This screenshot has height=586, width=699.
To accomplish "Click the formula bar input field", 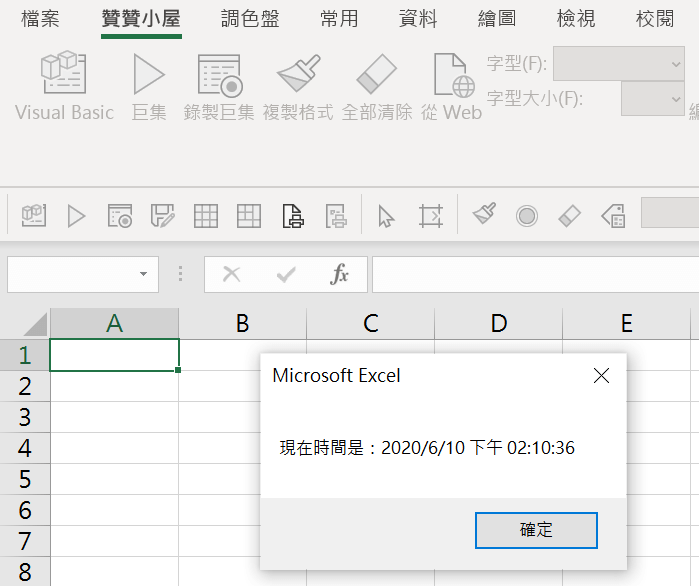I will click(535, 275).
